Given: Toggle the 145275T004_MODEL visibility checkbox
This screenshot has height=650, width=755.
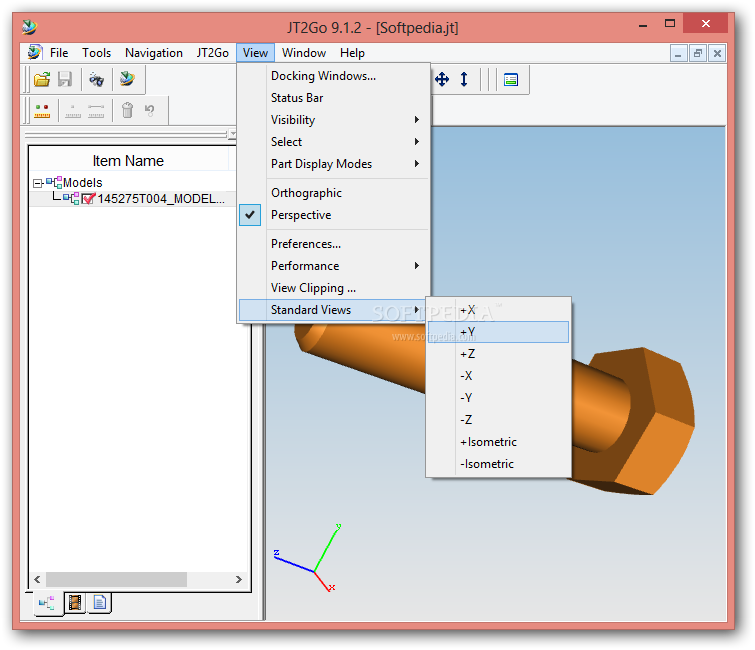Looking at the screenshot, I should pyautogui.click(x=88, y=199).
